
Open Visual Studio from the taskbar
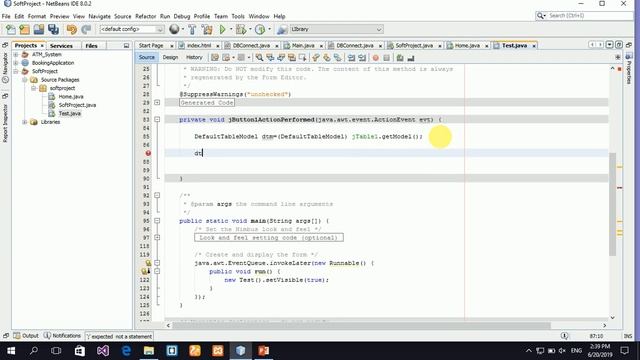coord(103,351)
